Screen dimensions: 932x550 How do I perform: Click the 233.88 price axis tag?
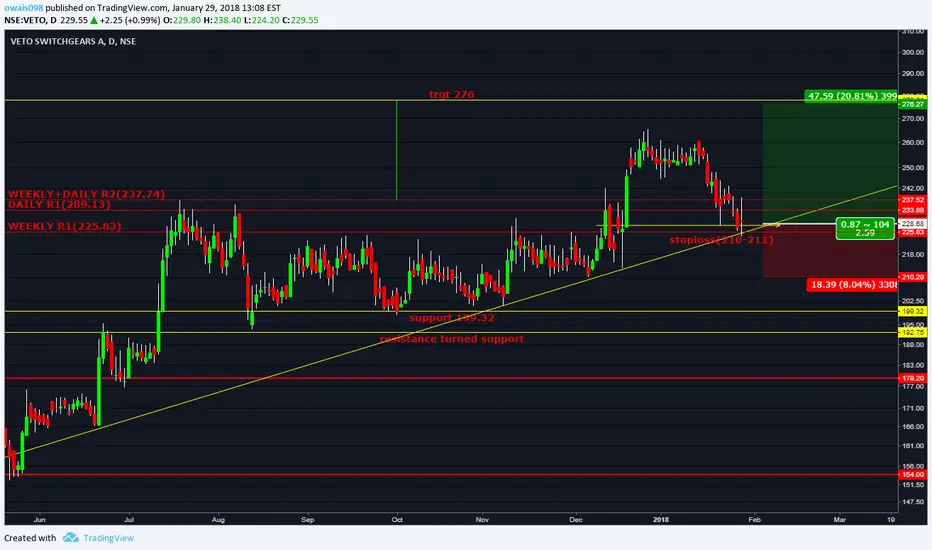(x=912, y=210)
